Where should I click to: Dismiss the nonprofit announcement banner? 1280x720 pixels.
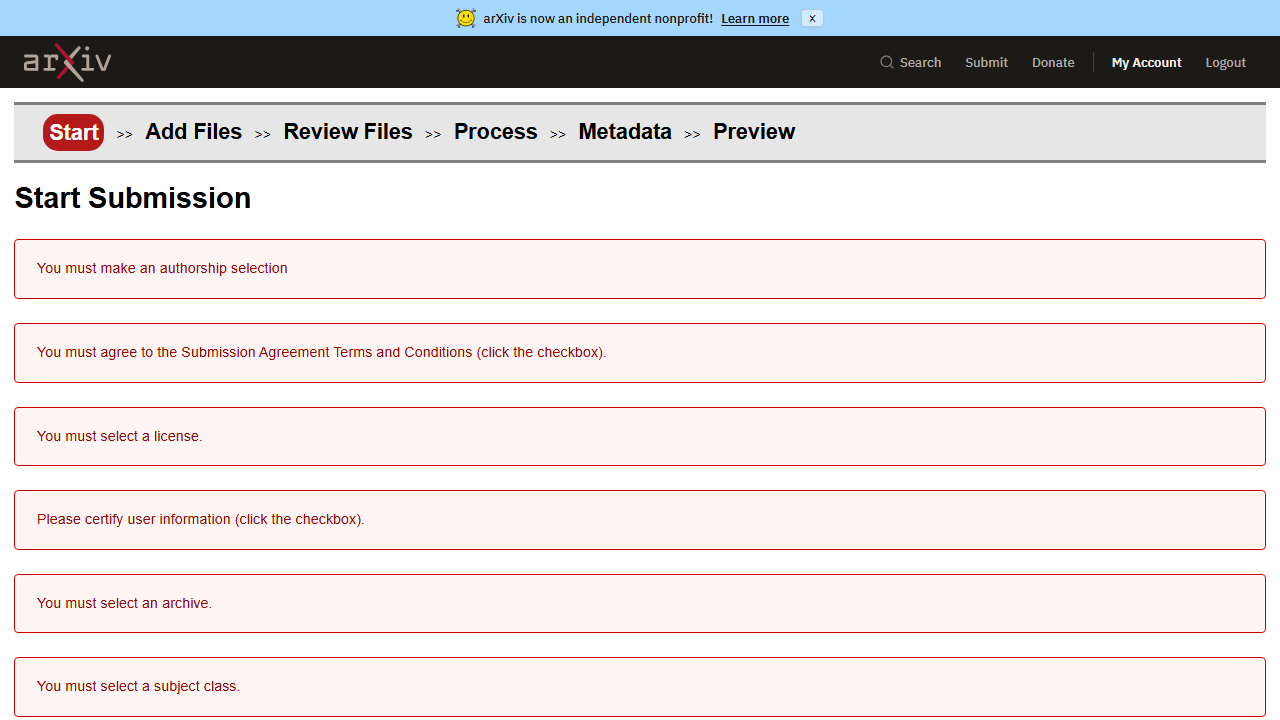812,18
